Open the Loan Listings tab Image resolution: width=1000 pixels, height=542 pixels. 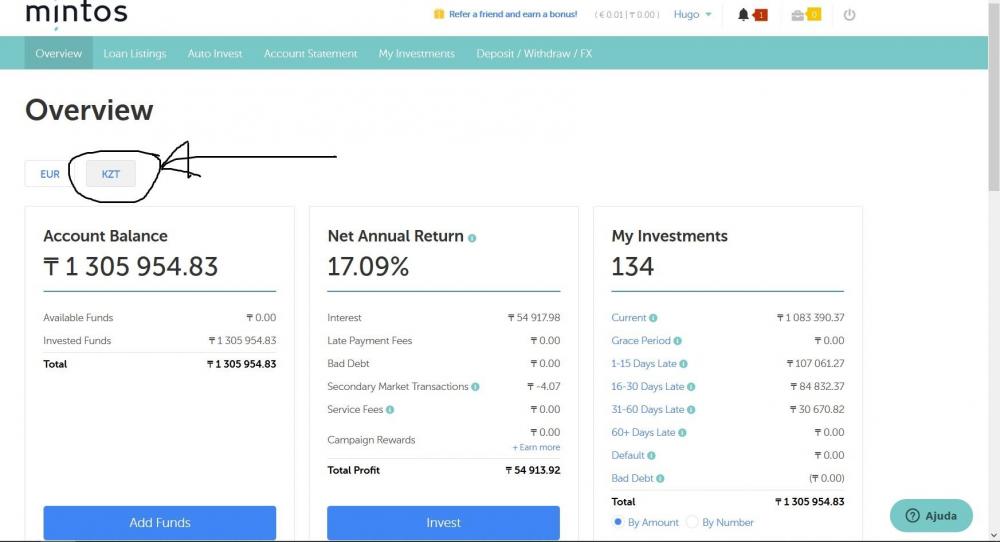pyautogui.click(x=134, y=54)
